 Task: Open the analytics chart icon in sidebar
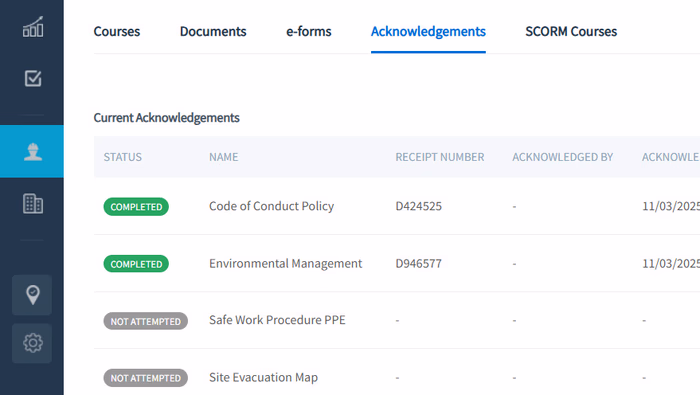coord(33,27)
